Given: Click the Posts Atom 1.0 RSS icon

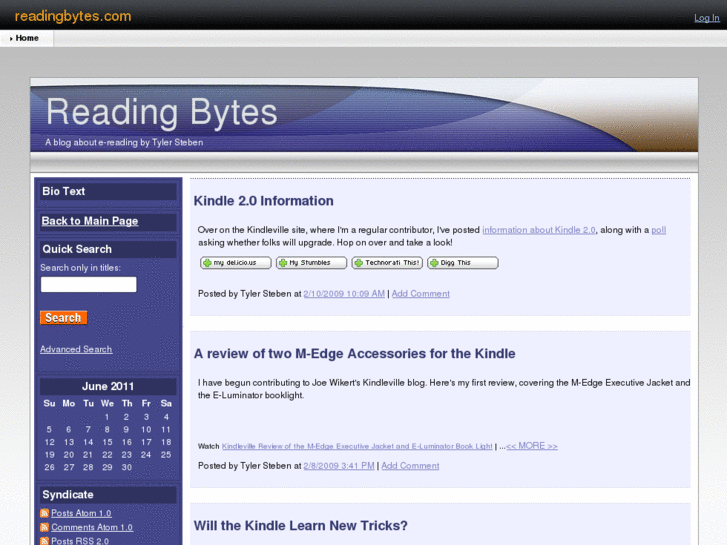Looking at the screenshot, I should pos(45,513).
